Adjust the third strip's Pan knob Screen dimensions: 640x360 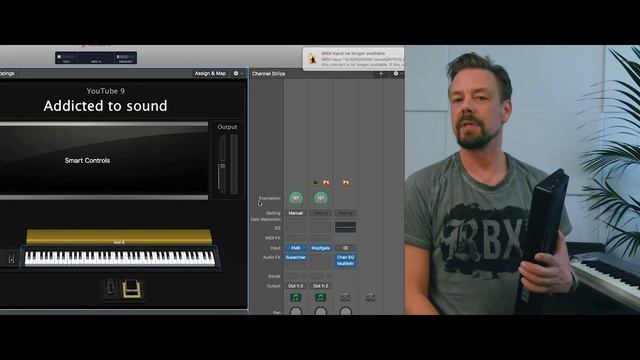point(346,311)
